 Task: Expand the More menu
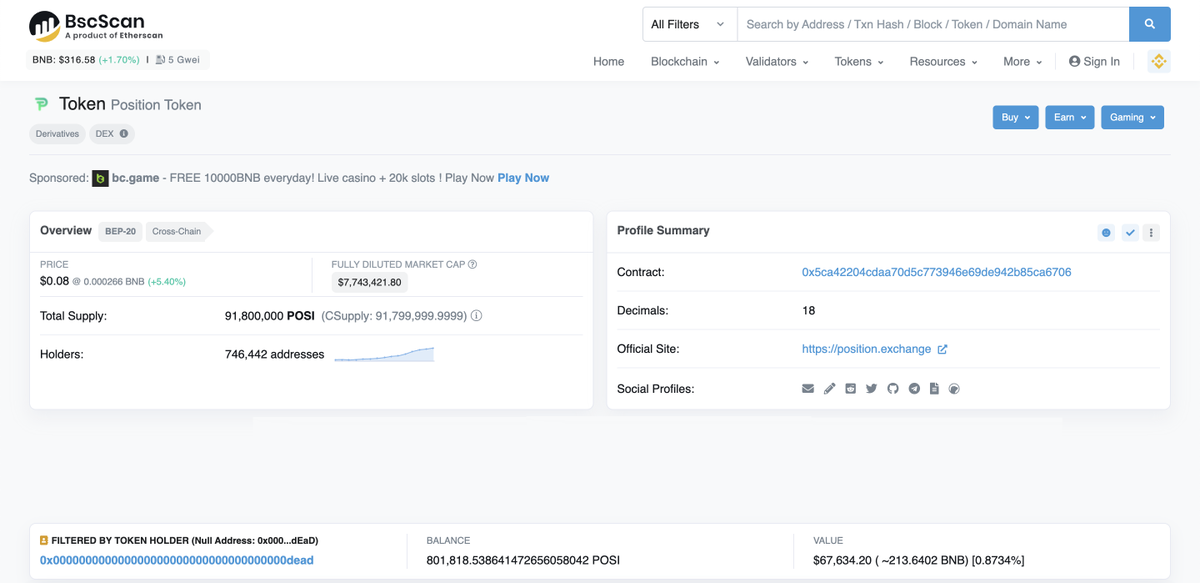[x=1022, y=61]
